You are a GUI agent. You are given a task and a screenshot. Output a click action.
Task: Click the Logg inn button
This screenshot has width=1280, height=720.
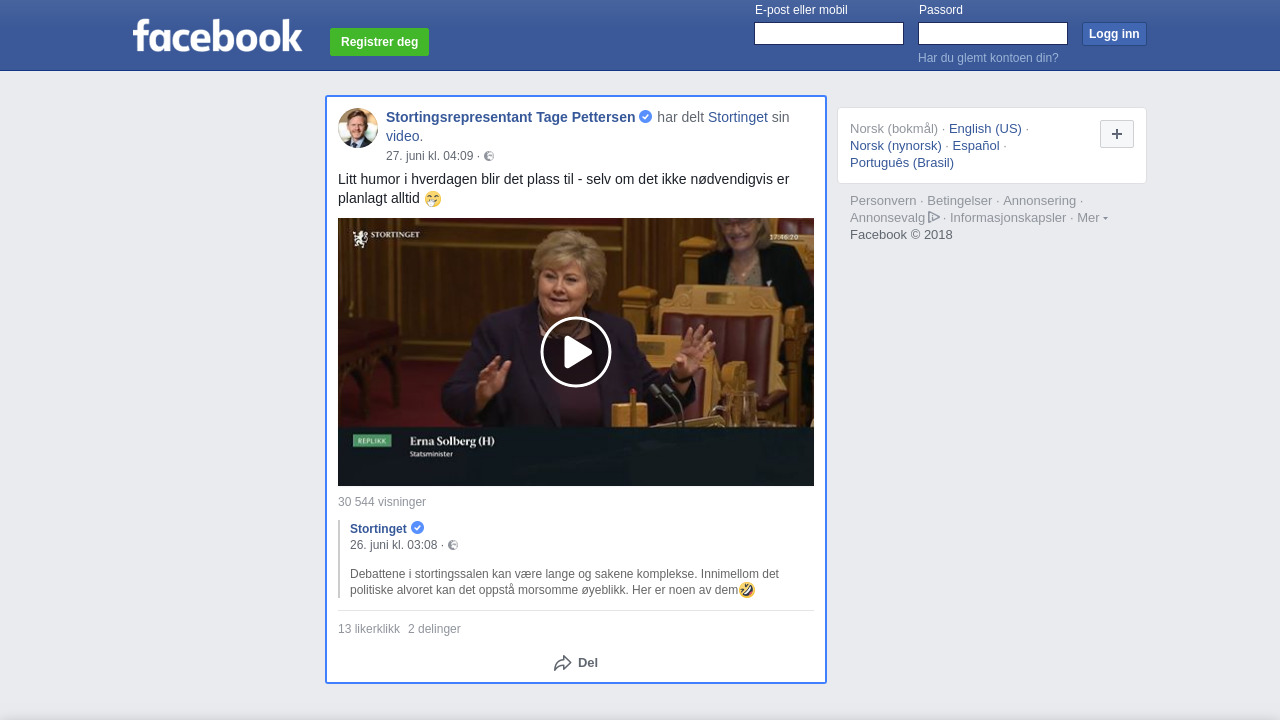tap(1114, 34)
